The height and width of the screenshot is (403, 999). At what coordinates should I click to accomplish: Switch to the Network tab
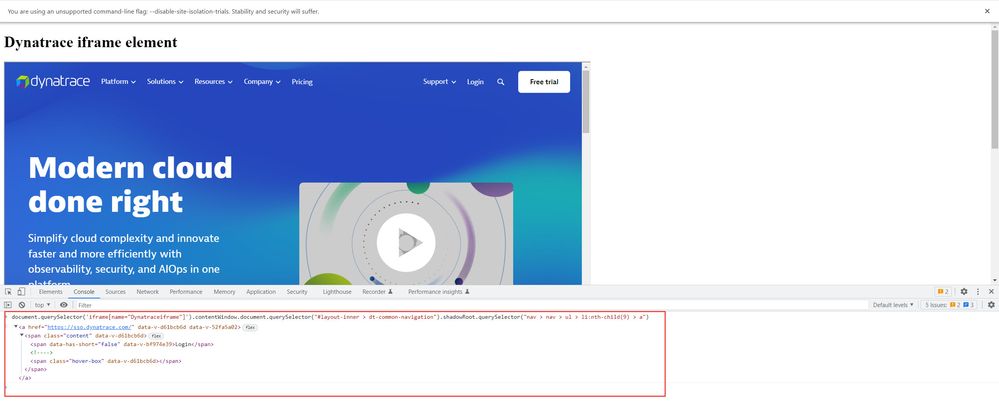(x=147, y=291)
